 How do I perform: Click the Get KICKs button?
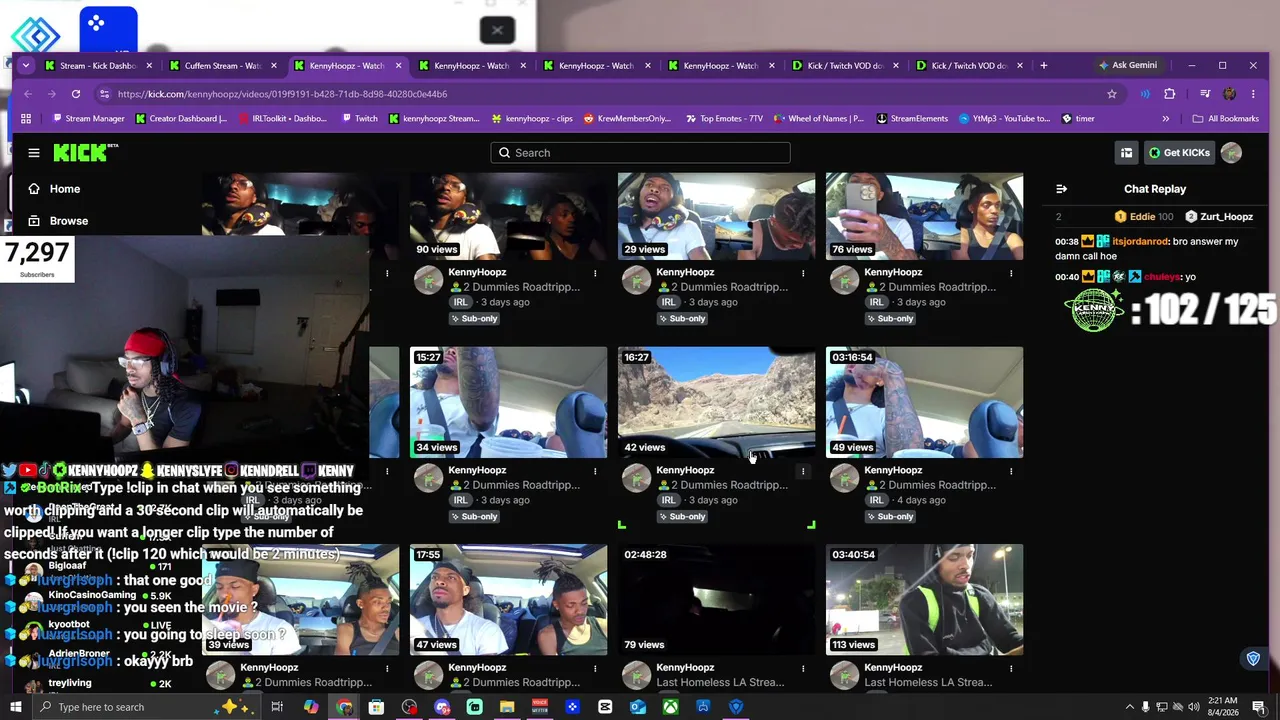click(x=1180, y=153)
